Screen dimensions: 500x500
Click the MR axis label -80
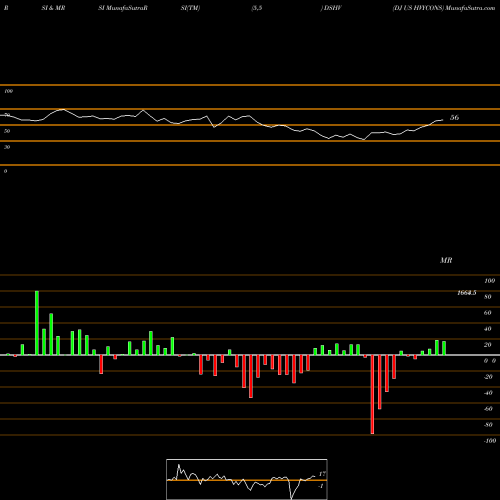[488, 425]
